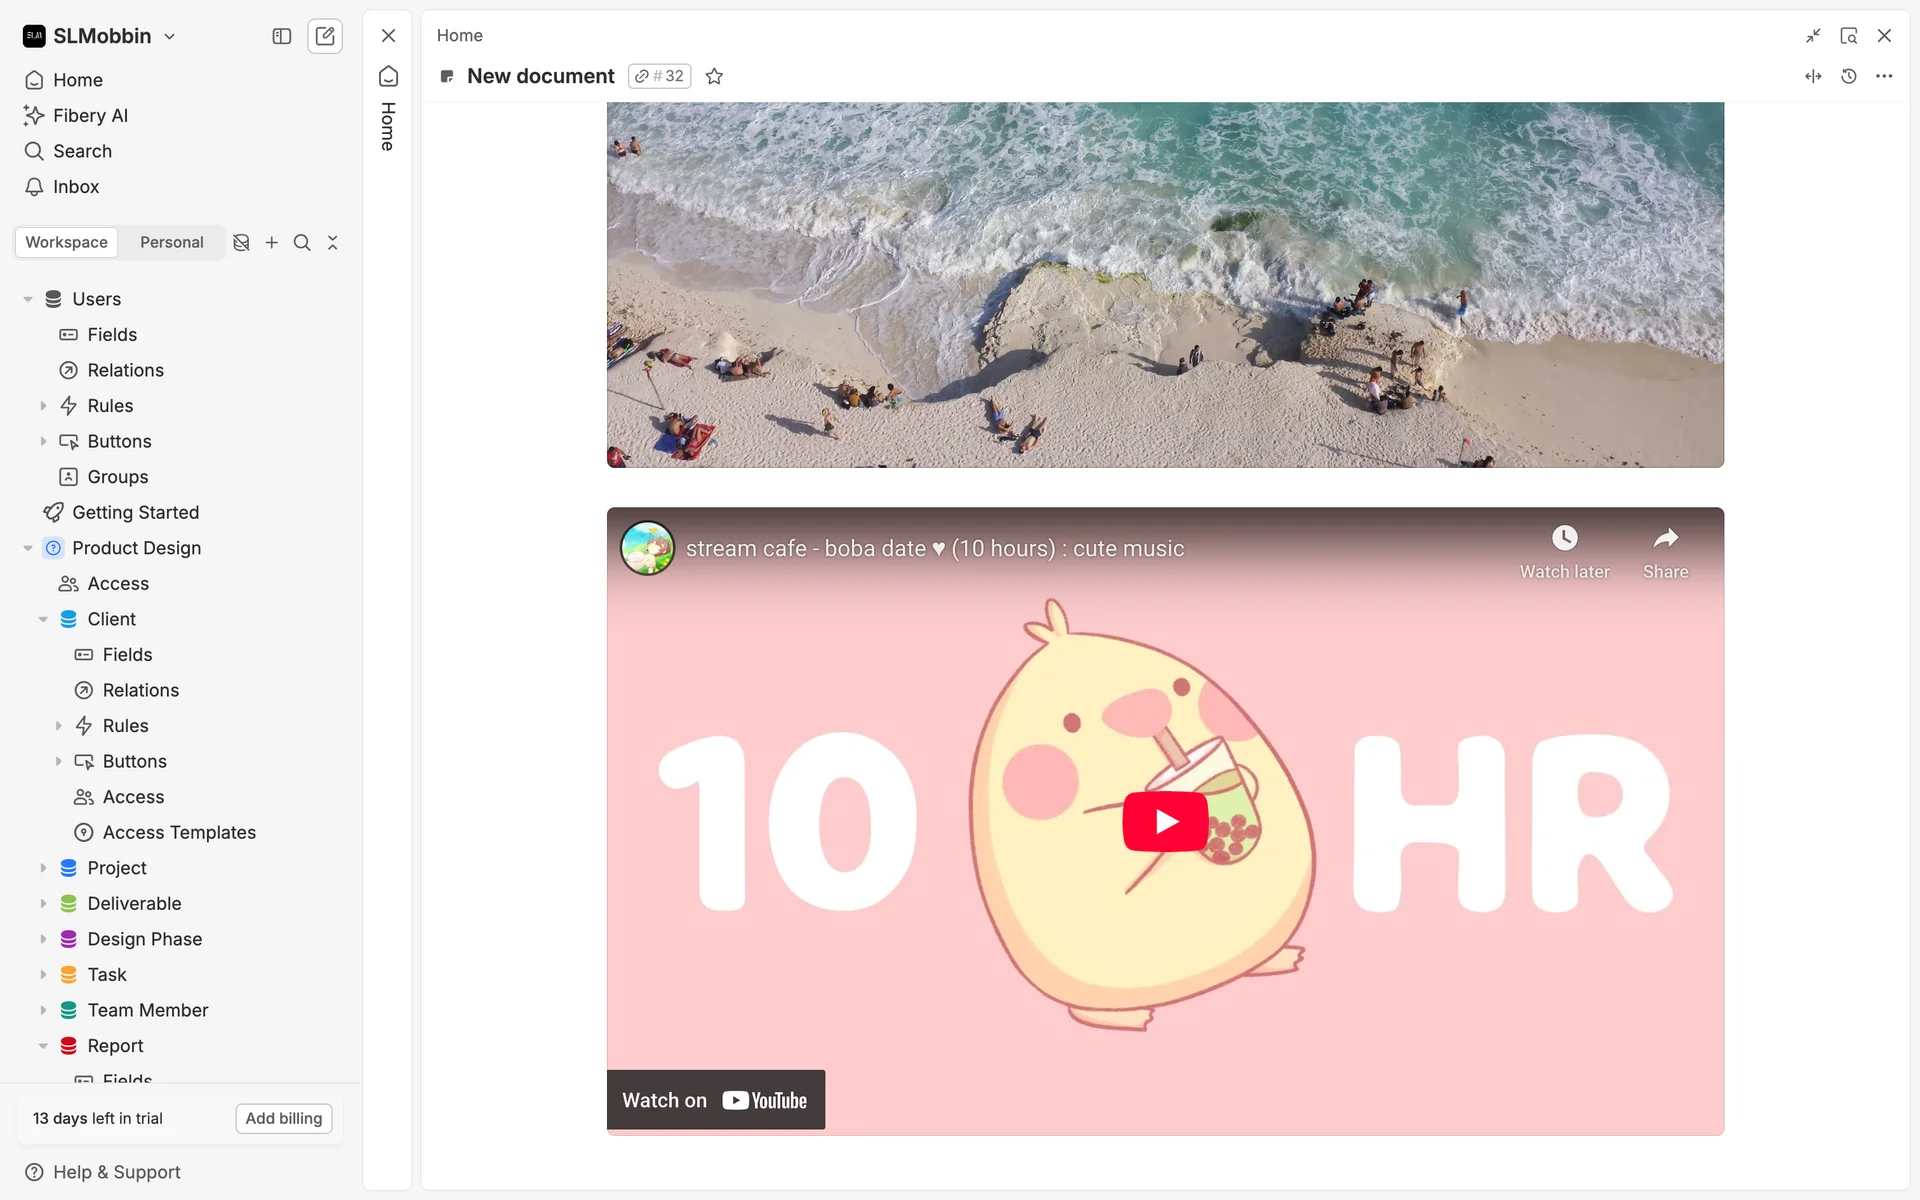Image resolution: width=1920 pixels, height=1200 pixels.
Task: Copy document link #32 badge
Action: pyautogui.click(x=660, y=76)
